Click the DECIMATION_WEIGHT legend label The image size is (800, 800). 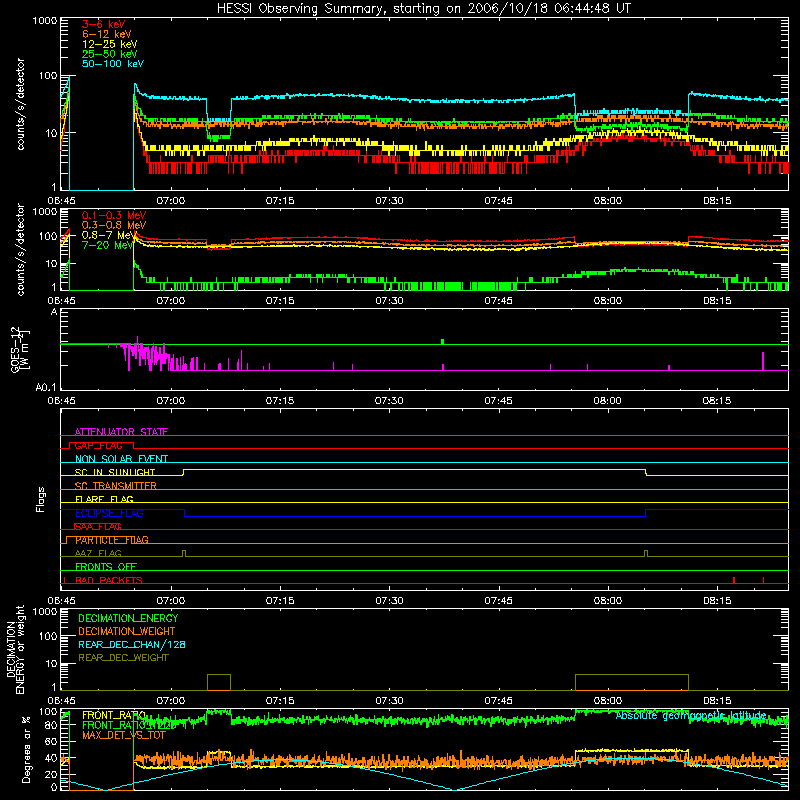[x=127, y=631]
